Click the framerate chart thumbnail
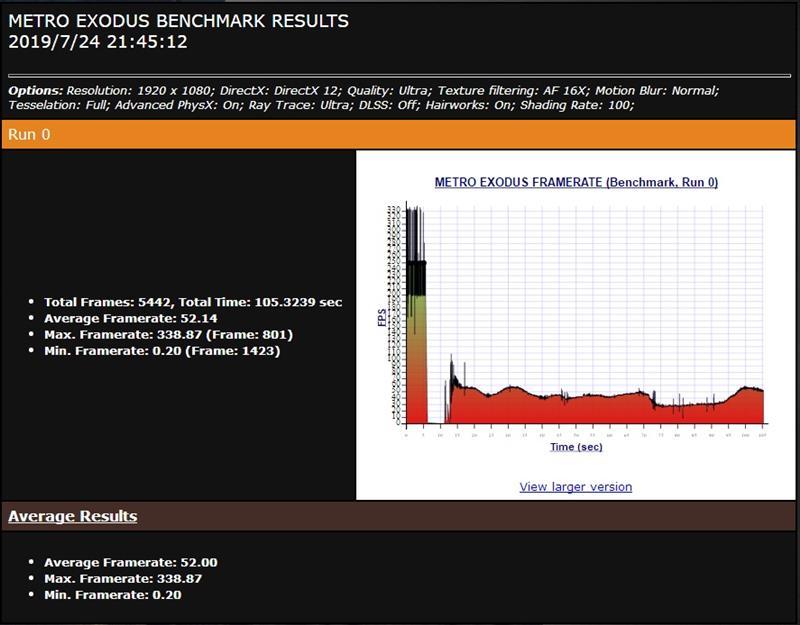 [x=576, y=316]
